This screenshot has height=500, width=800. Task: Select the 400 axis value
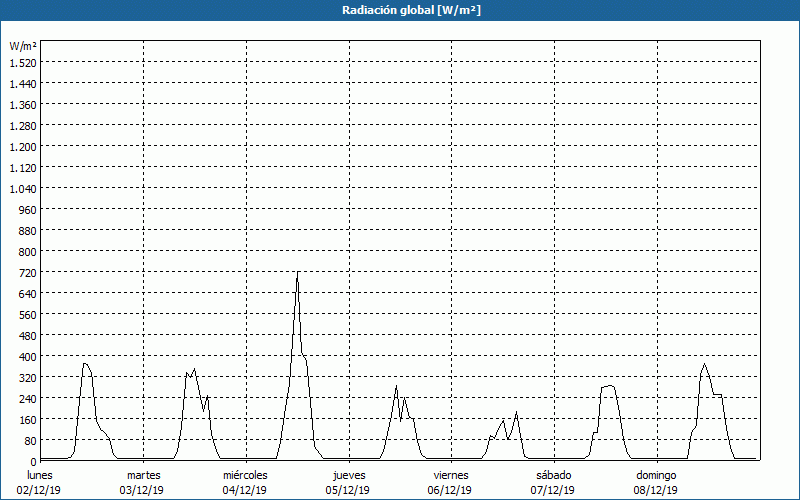28,356
